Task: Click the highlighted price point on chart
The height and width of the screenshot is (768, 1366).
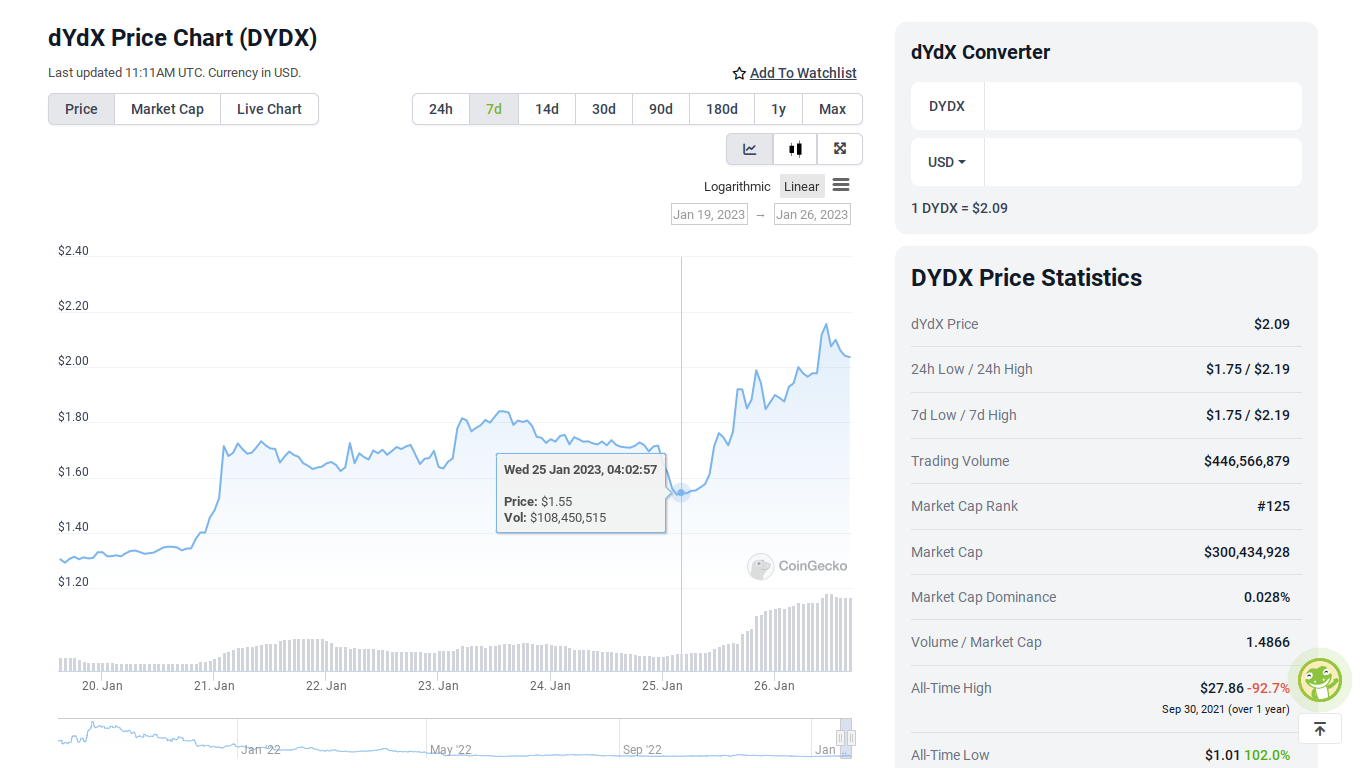Action: tap(681, 492)
